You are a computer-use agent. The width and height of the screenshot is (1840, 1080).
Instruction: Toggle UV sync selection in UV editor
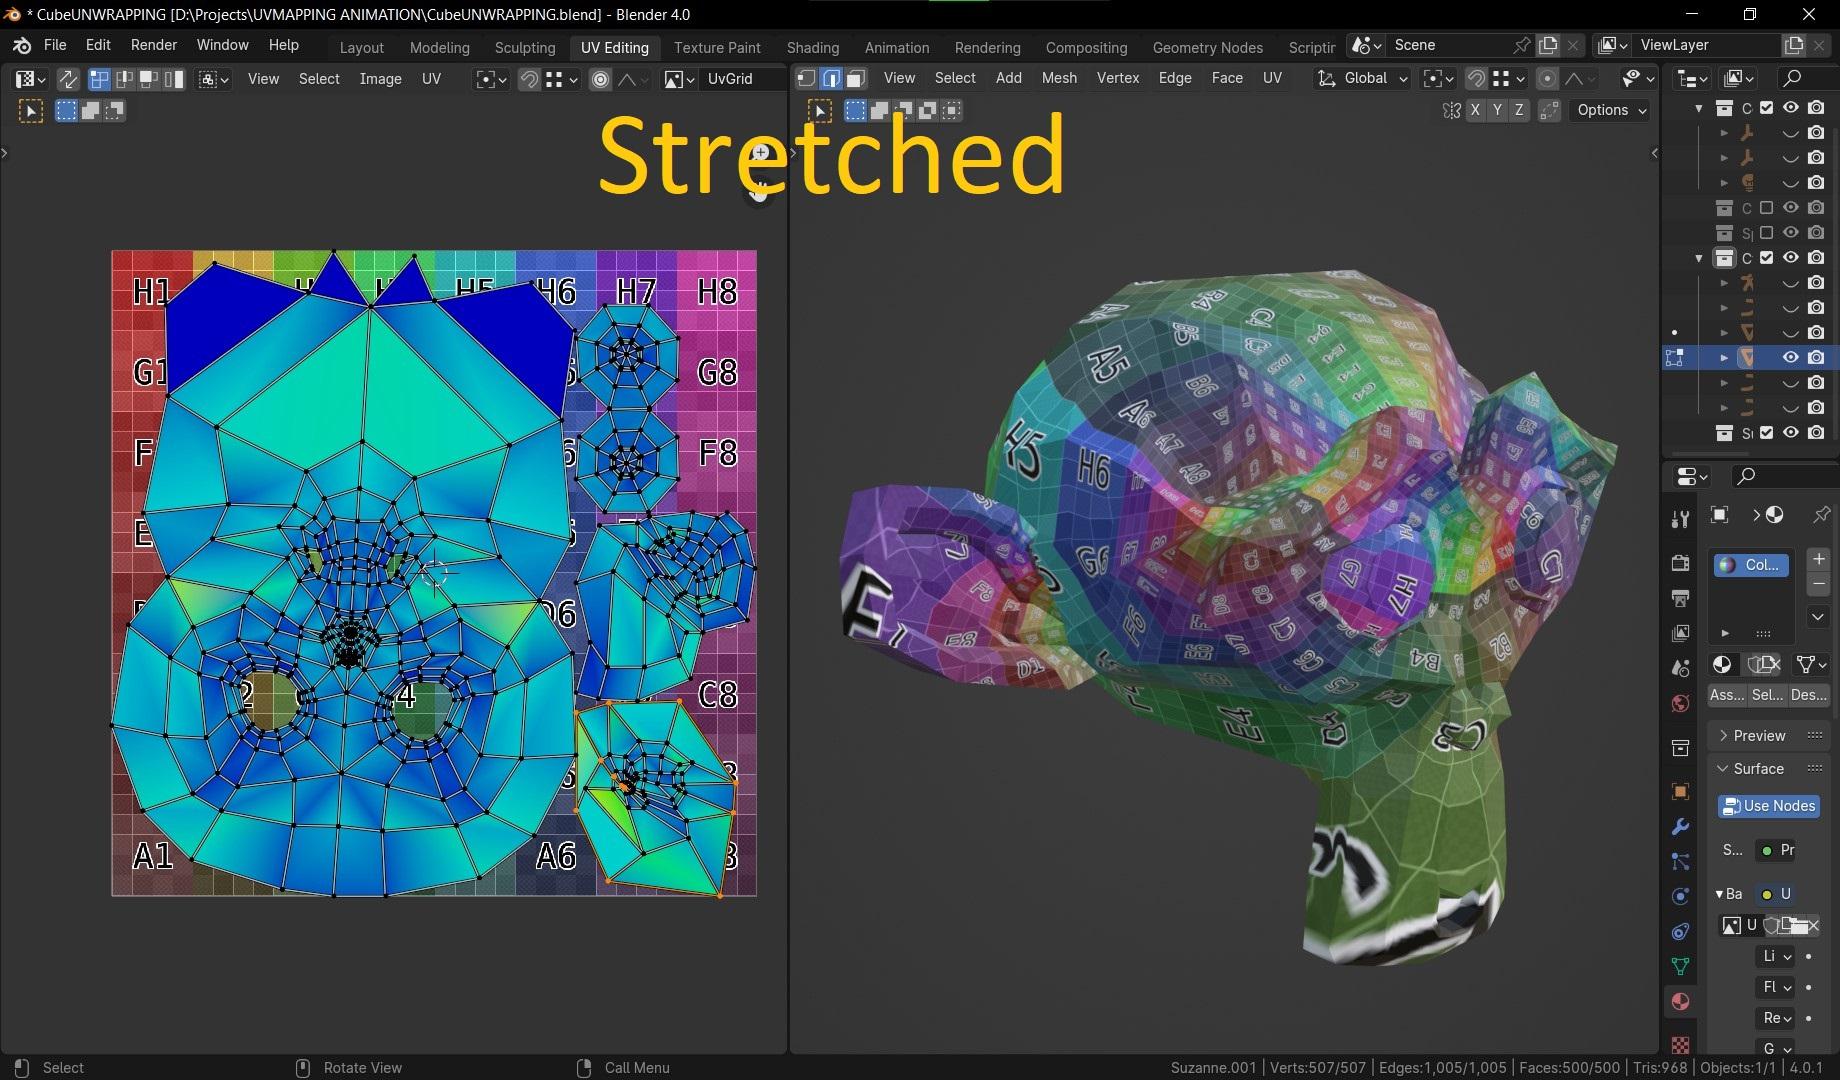coord(68,79)
